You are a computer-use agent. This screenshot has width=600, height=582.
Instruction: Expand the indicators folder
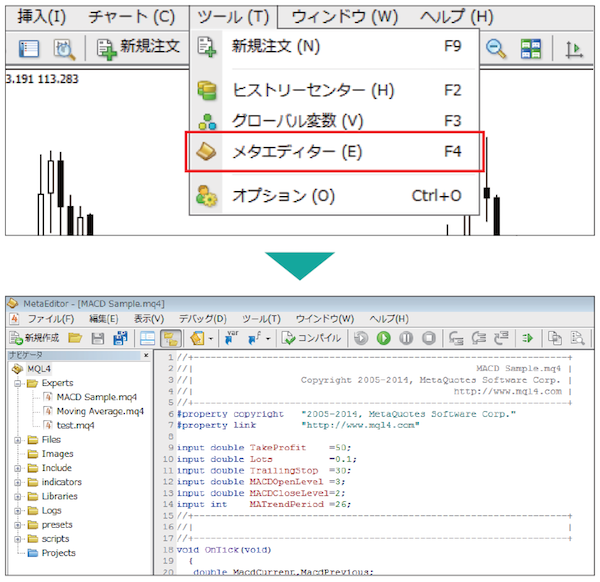18,483
